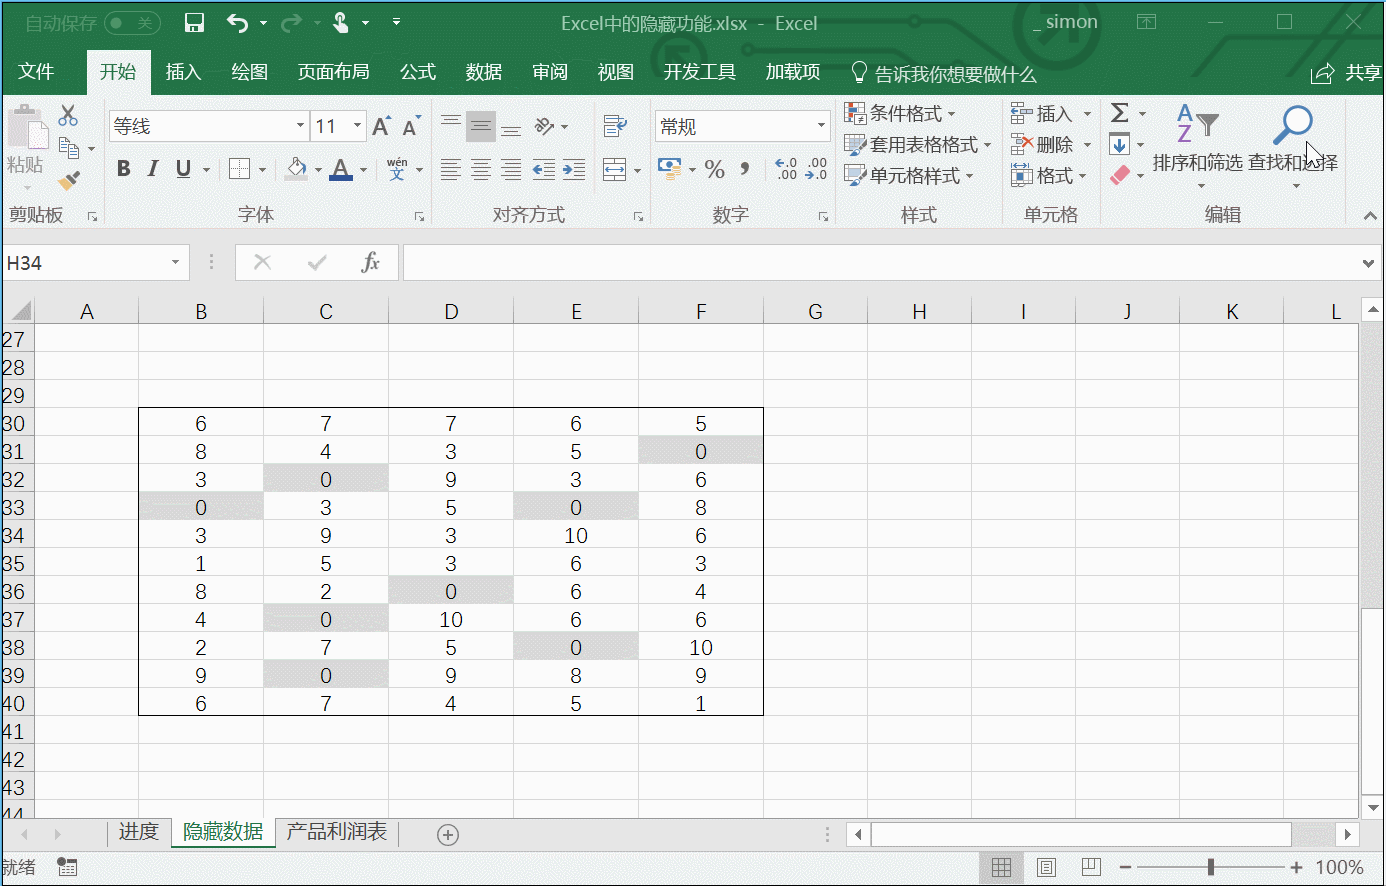Switch to the 插入 Insert tab
Viewport: 1386px width, 886px height.
point(184,72)
